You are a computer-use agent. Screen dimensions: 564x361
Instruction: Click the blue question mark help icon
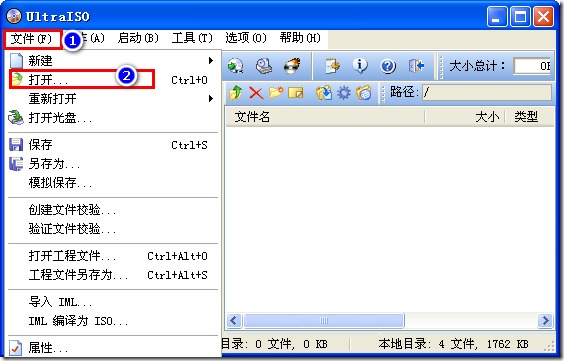click(x=388, y=66)
